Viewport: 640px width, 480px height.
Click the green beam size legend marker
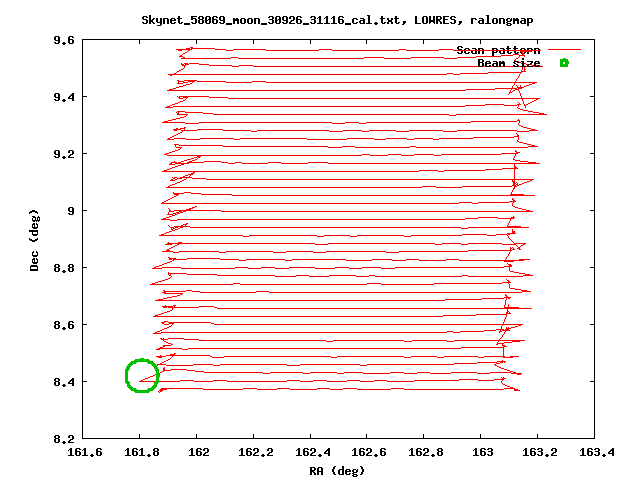pyautogui.click(x=564, y=62)
